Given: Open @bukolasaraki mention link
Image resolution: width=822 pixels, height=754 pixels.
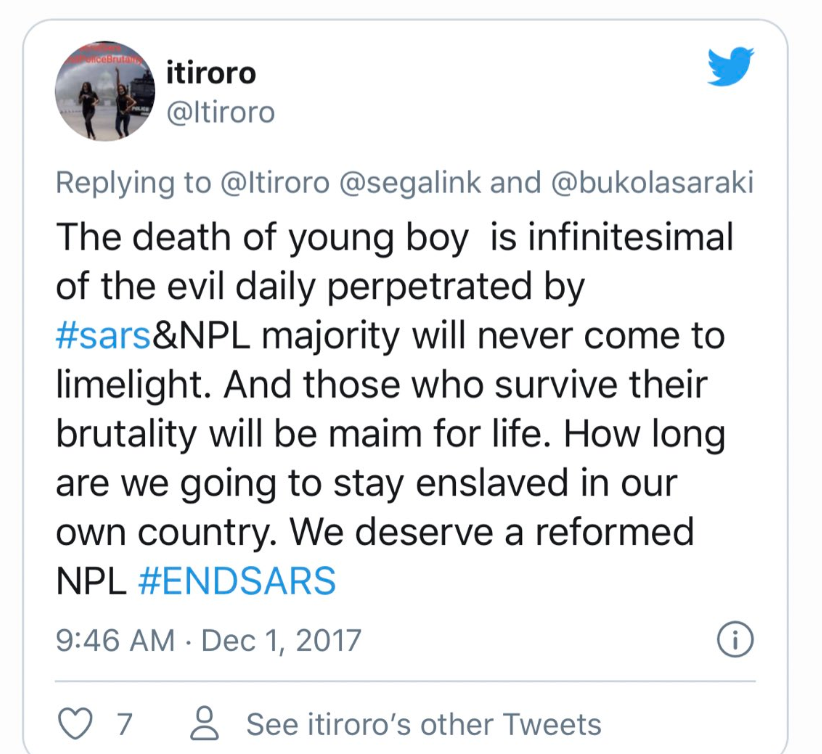Looking at the screenshot, I should pos(653,182).
